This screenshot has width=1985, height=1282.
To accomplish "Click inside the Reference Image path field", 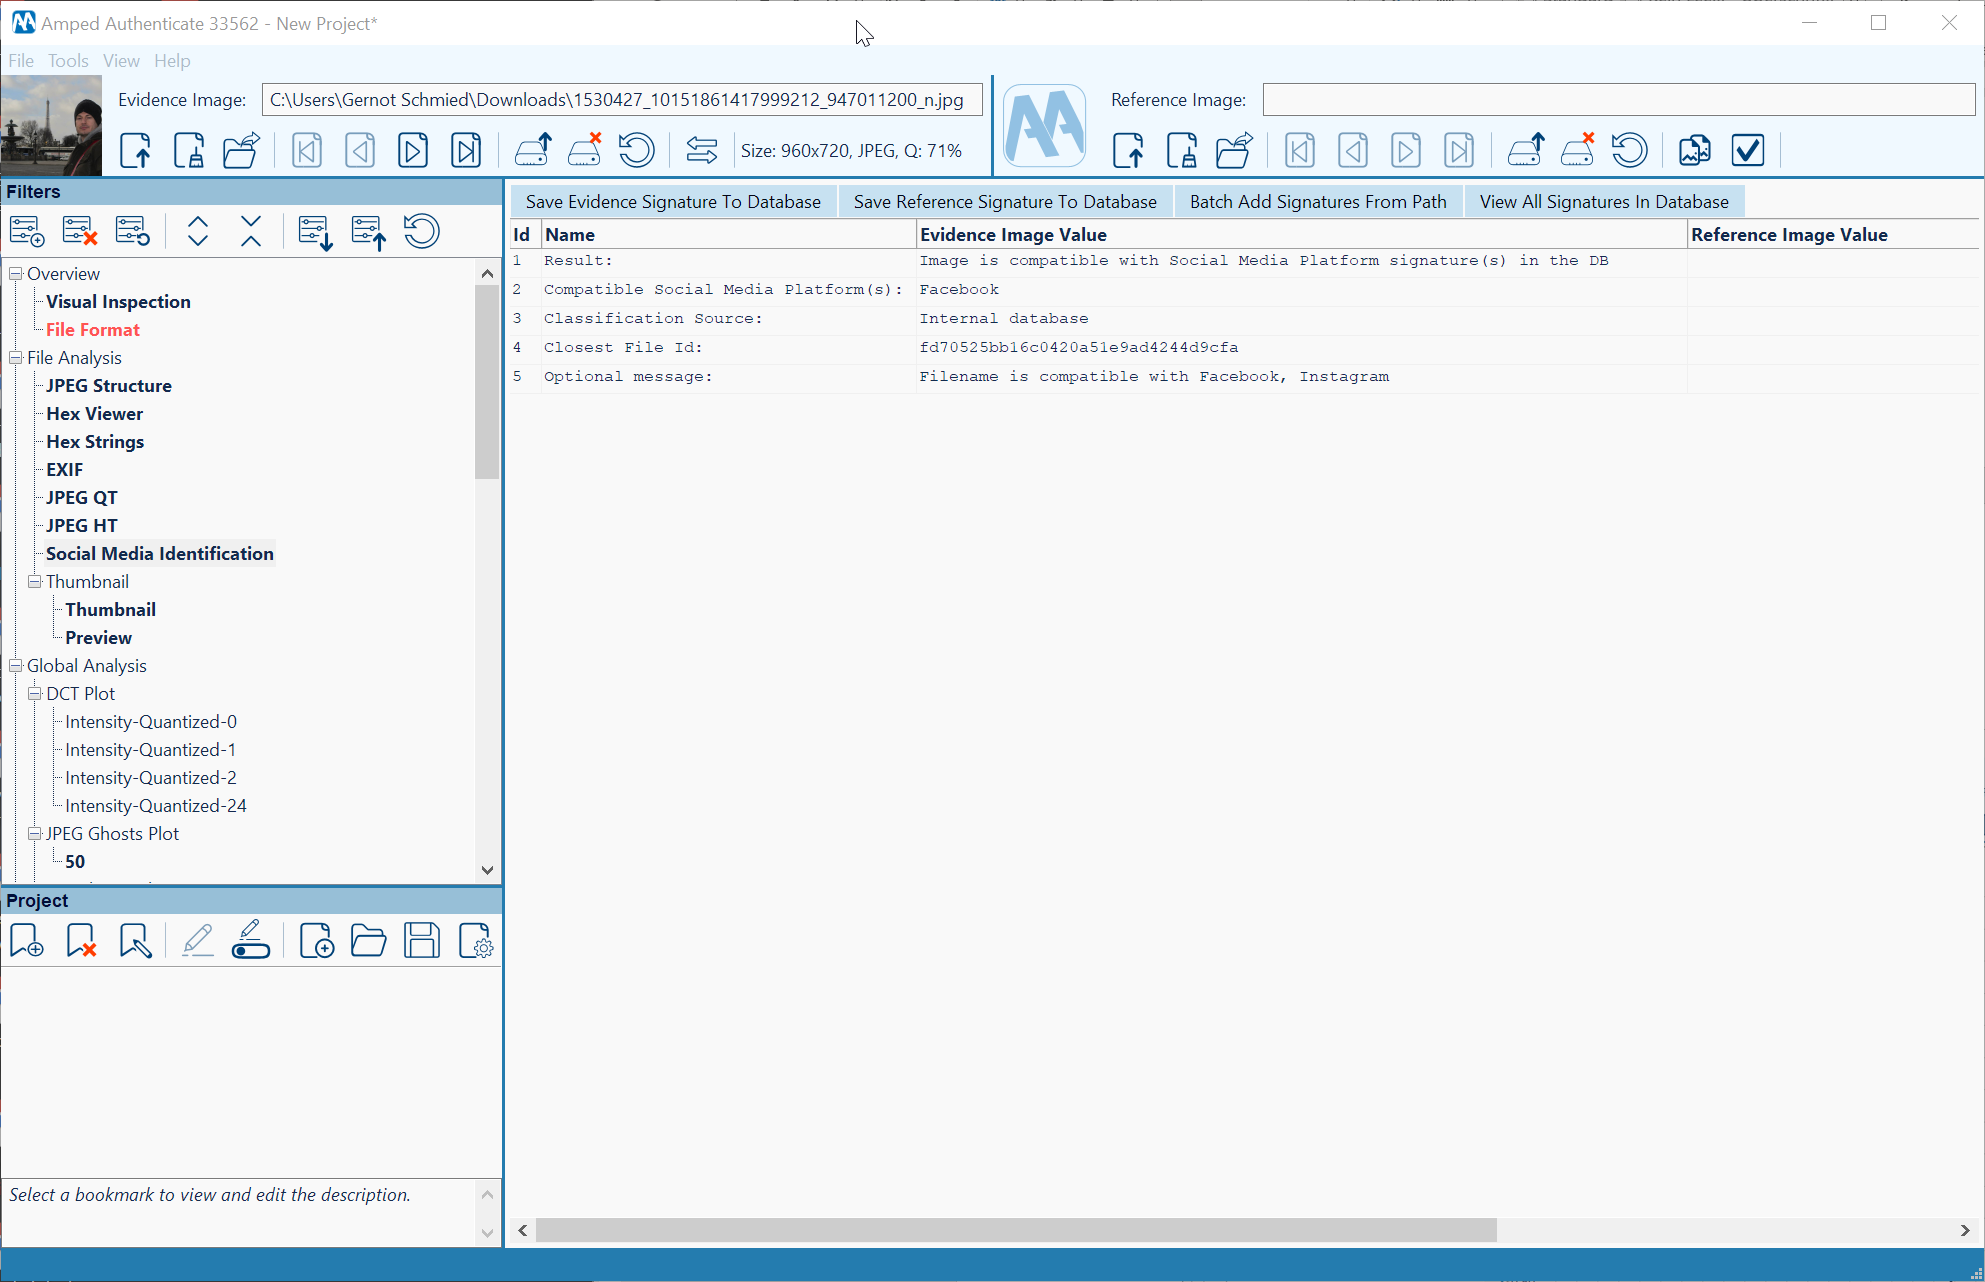I will pyautogui.click(x=1617, y=99).
